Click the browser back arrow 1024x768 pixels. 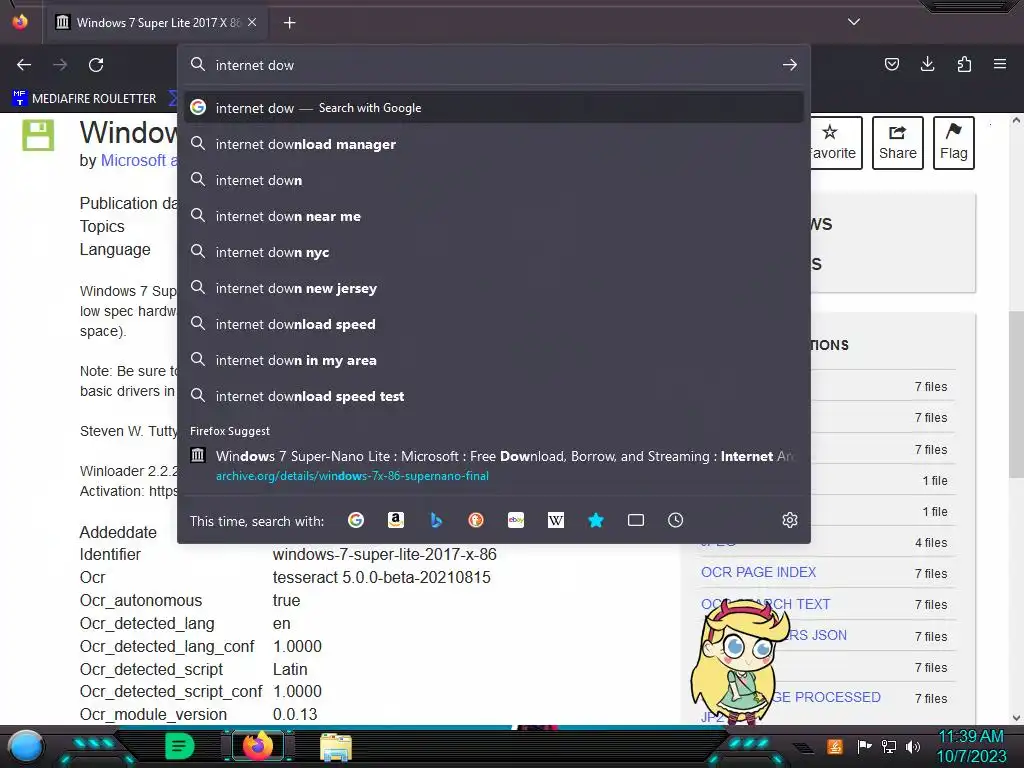point(24,65)
